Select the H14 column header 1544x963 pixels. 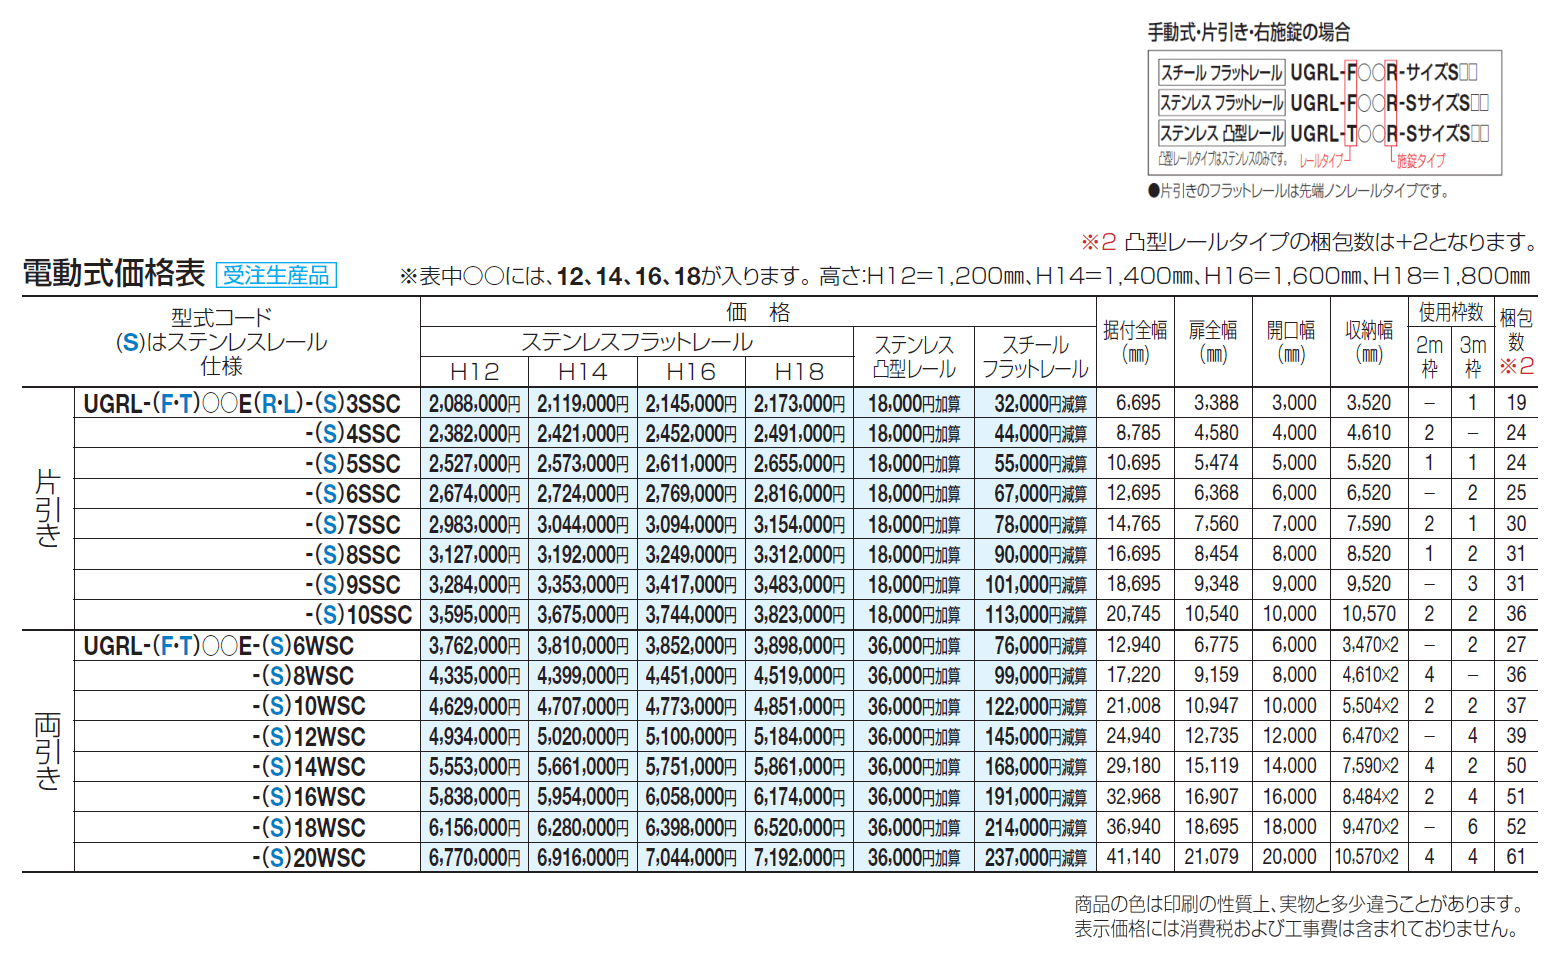pos(583,371)
